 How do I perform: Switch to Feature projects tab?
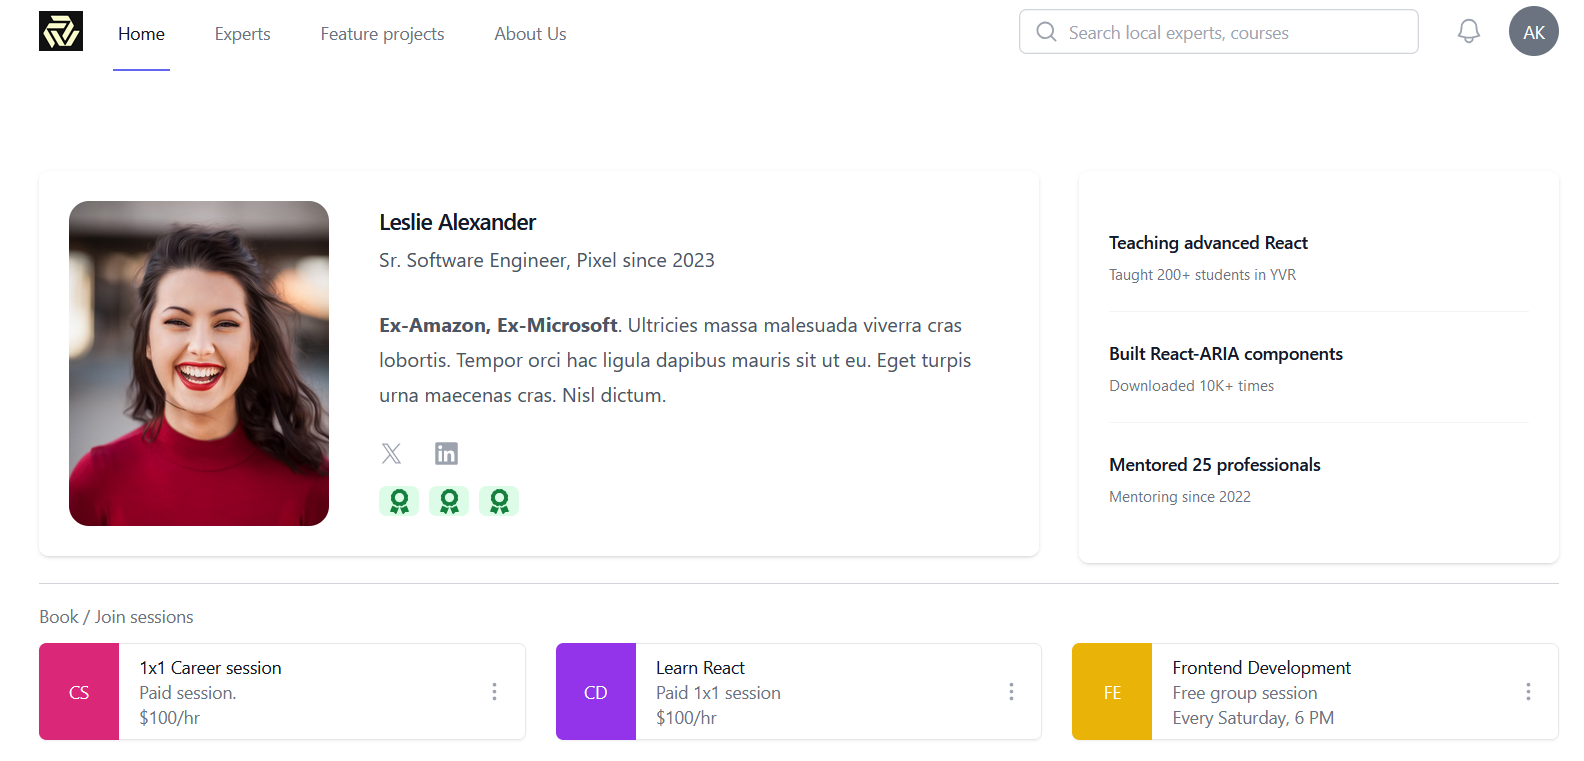pyautogui.click(x=382, y=34)
